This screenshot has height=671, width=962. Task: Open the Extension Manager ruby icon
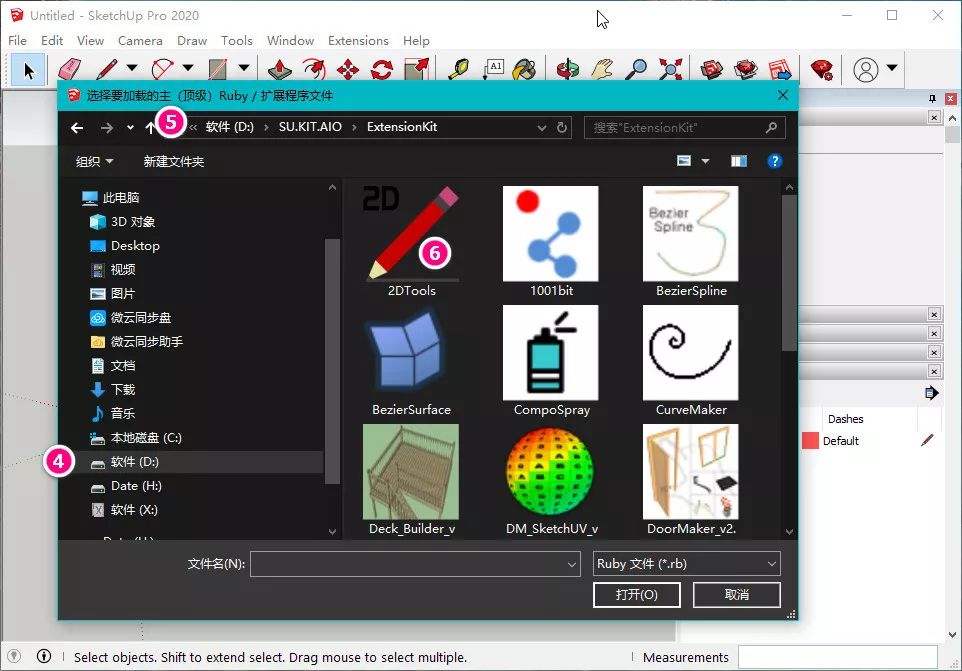click(x=822, y=69)
